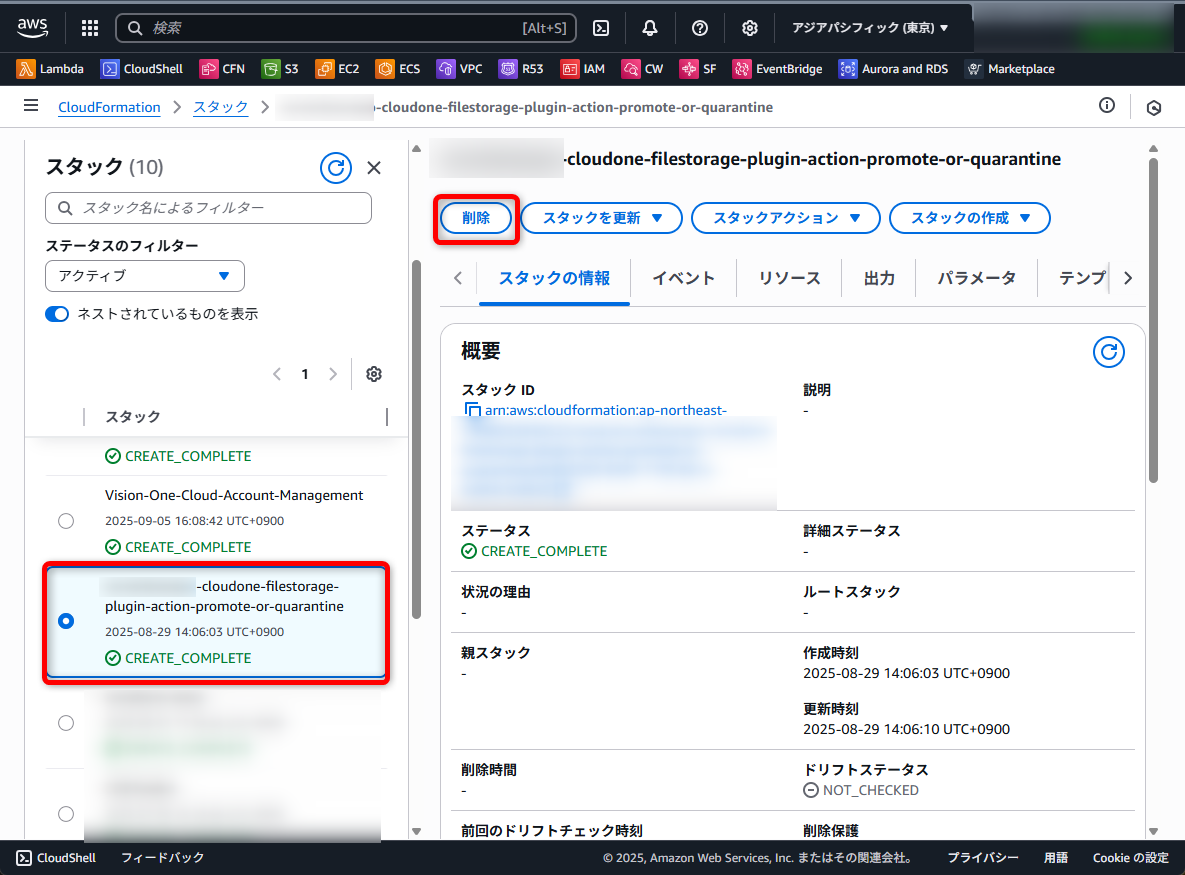Click the フィードバック footer link
Viewport: 1185px width, 875px height.
162,858
